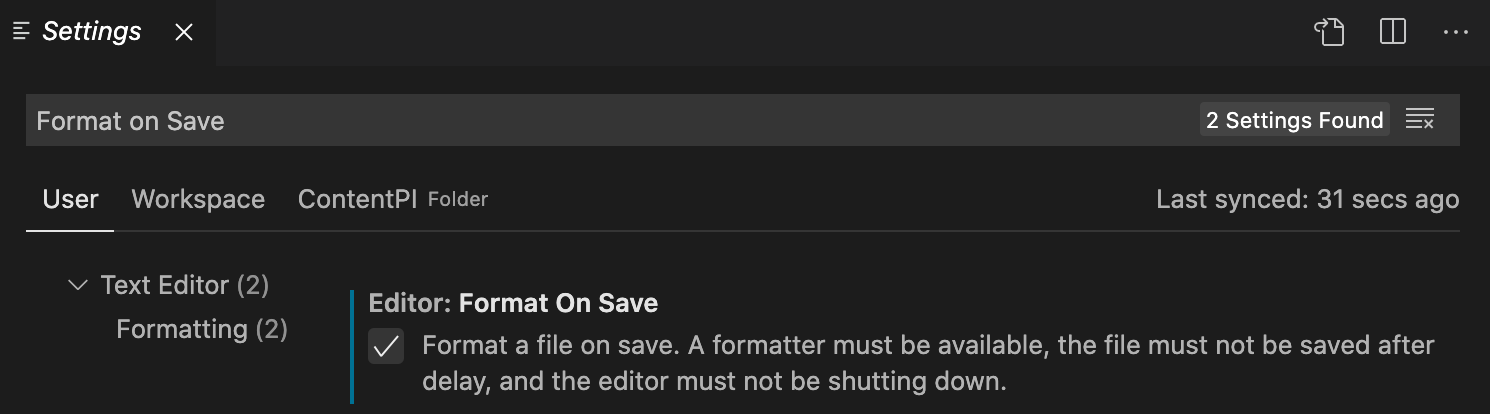Disable the Format On Save checkbox
The height and width of the screenshot is (414, 1490).
coord(386,347)
